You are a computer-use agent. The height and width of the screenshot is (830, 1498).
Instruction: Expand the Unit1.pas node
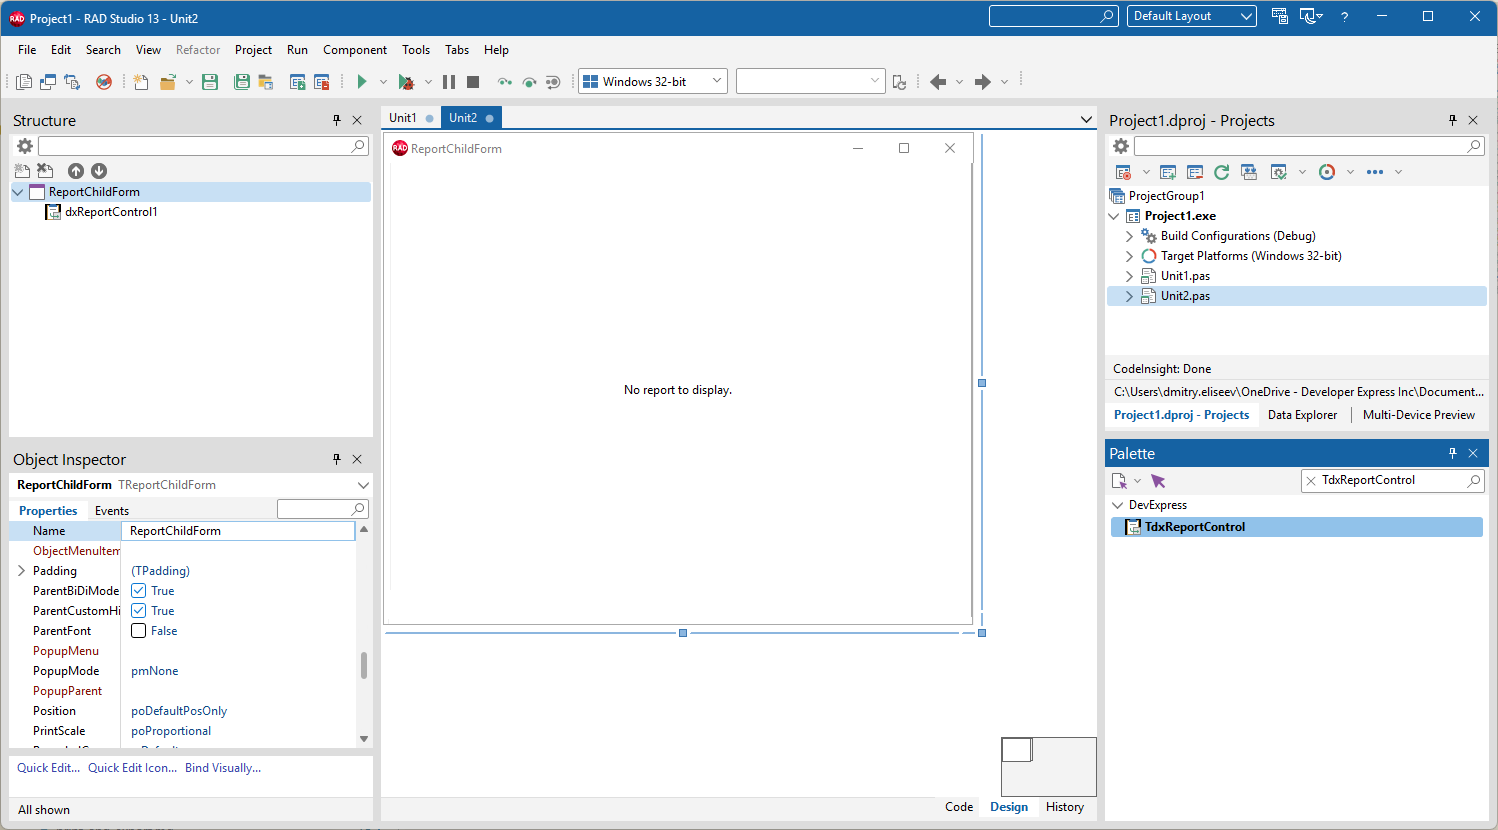(x=1130, y=276)
